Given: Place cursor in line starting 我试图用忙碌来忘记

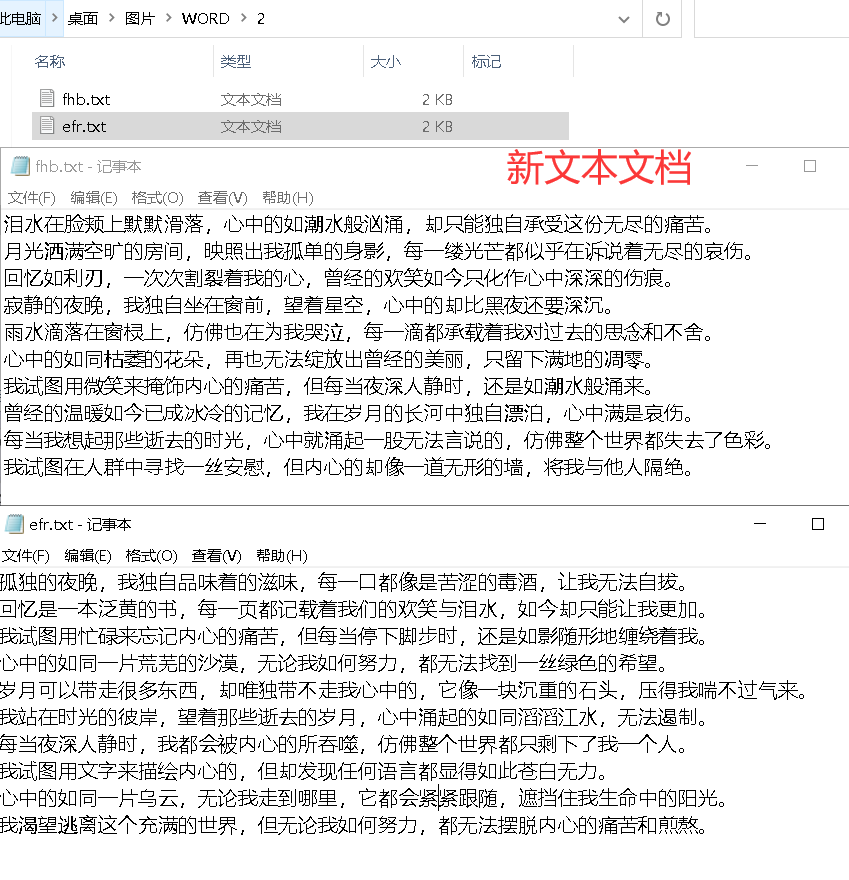Looking at the screenshot, I should (x=355, y=636).
